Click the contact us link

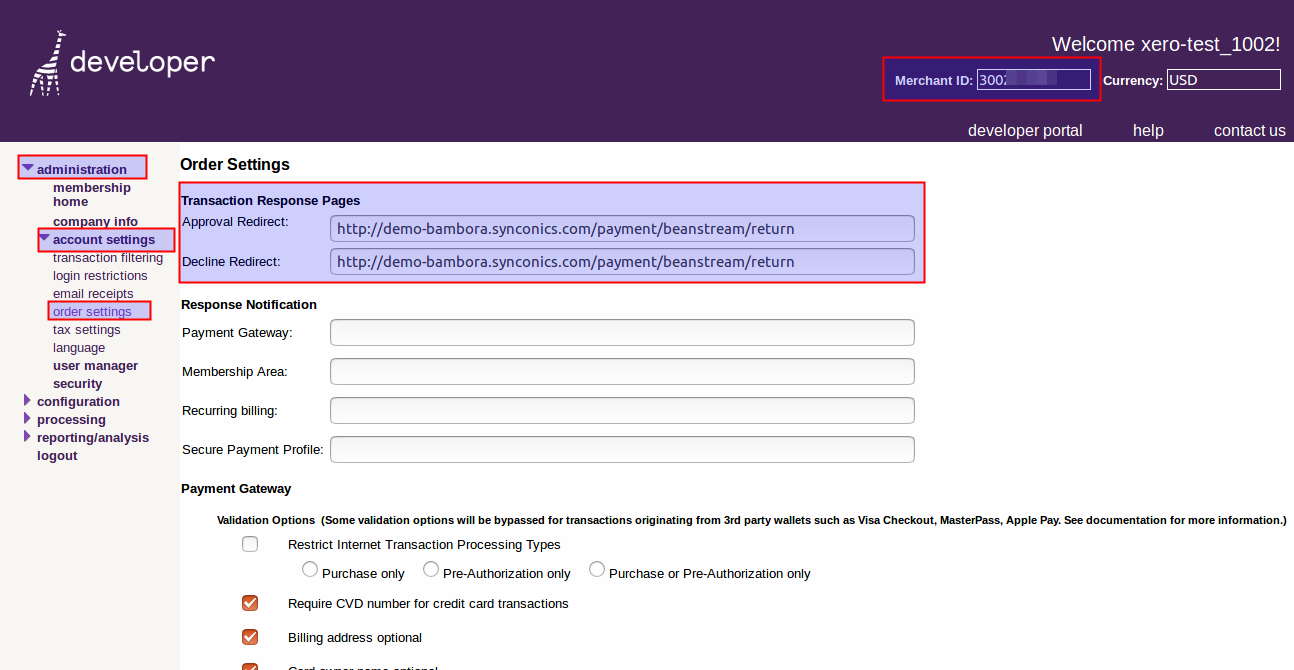(x=1249, y=130)
